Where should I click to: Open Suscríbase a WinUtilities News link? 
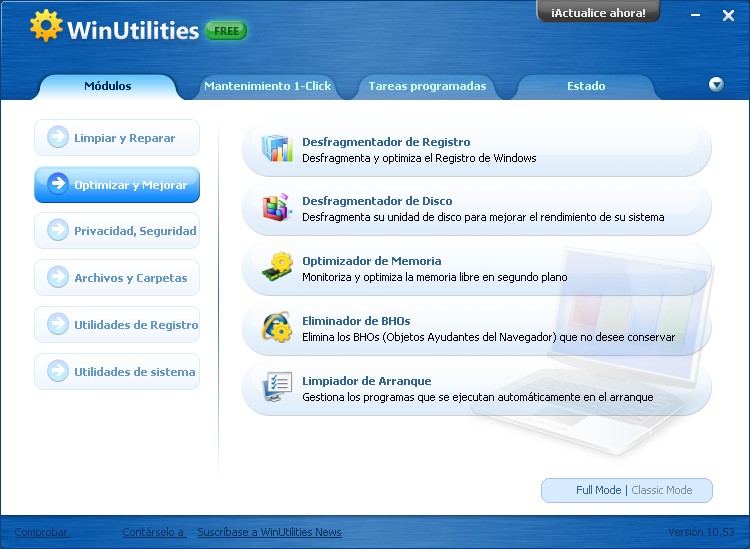pyautogui.click(x=269, y=532)
